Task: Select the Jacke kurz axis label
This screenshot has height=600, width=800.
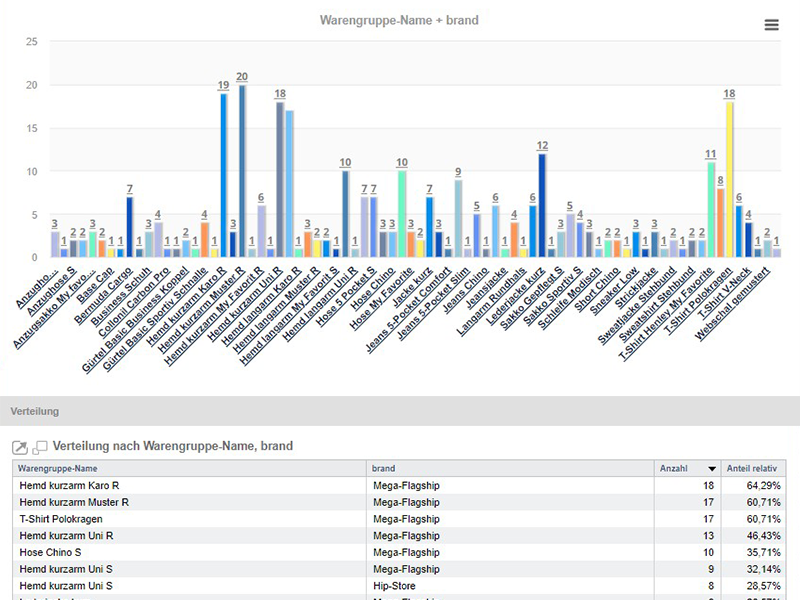Action: 412,287
